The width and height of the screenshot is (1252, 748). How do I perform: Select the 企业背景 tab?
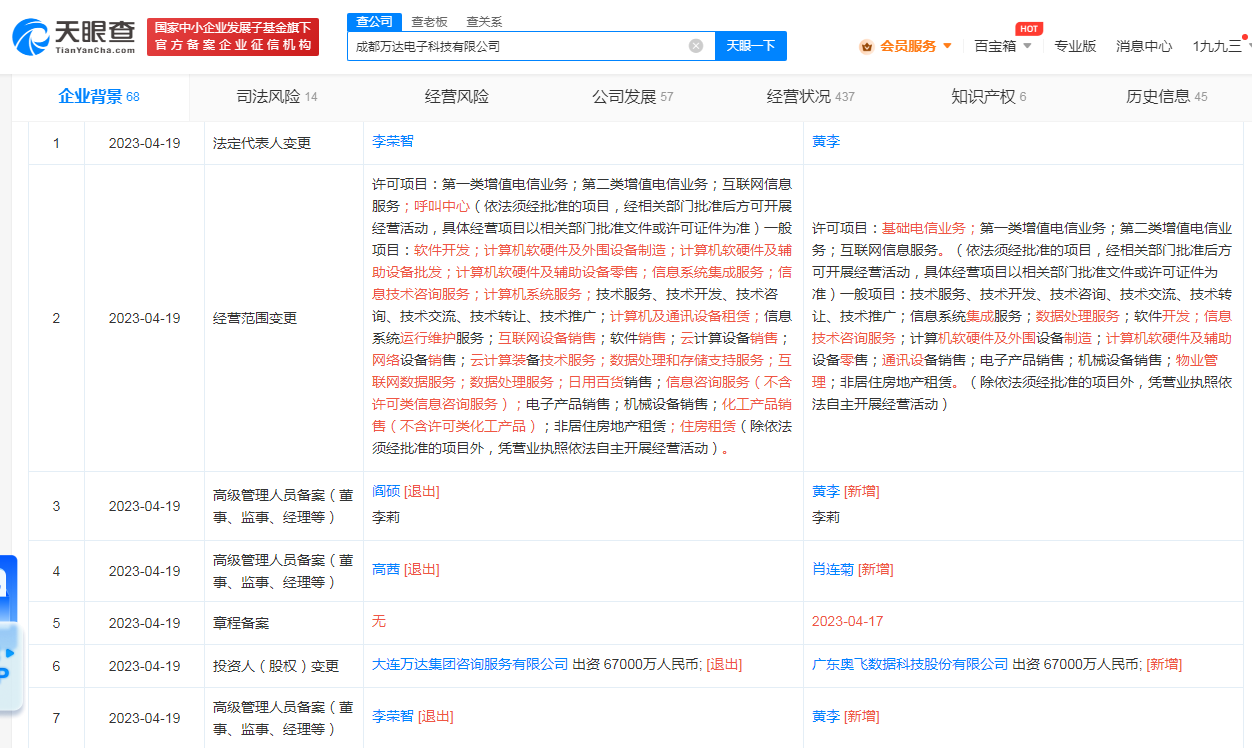tap(99, 97)
